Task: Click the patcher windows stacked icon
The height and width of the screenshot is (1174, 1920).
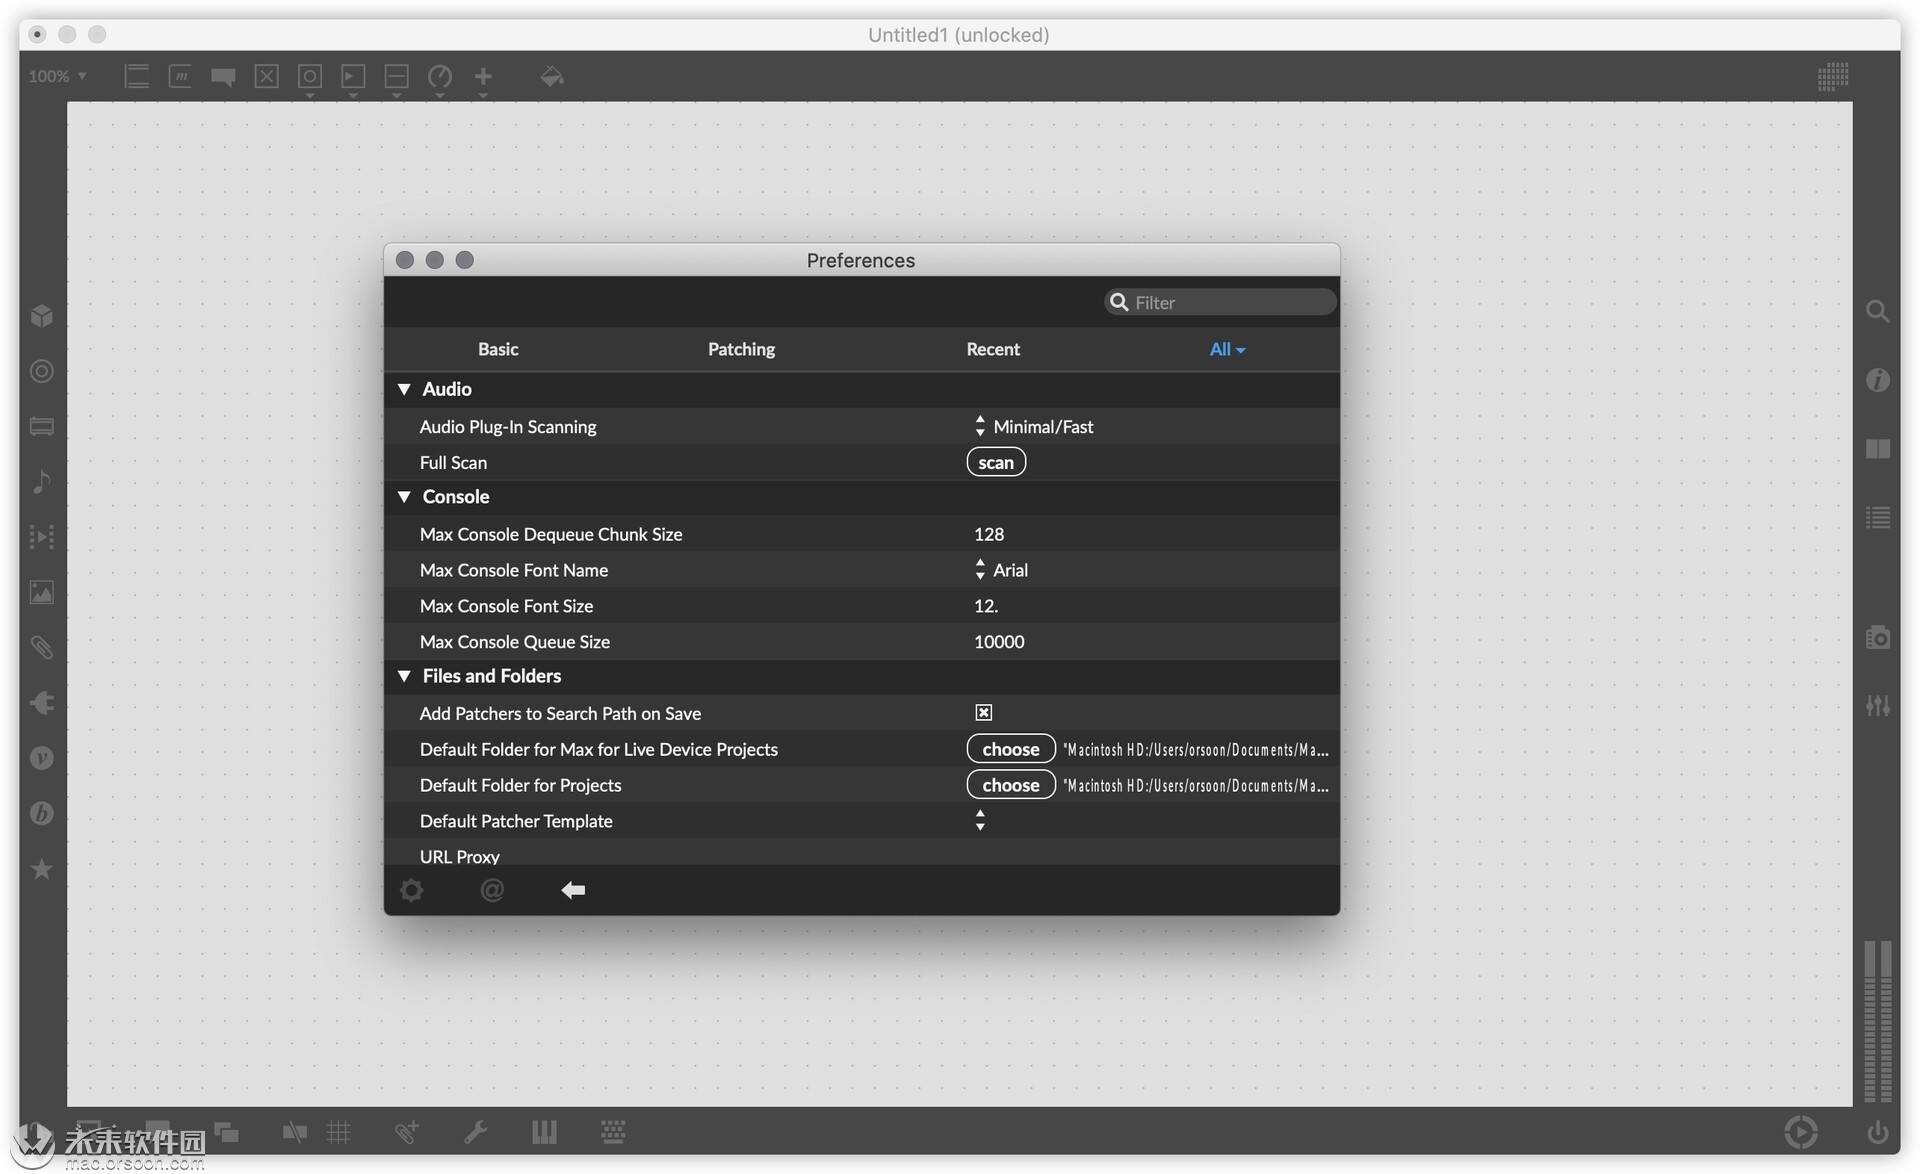Action: click(x=227, y=1132)
